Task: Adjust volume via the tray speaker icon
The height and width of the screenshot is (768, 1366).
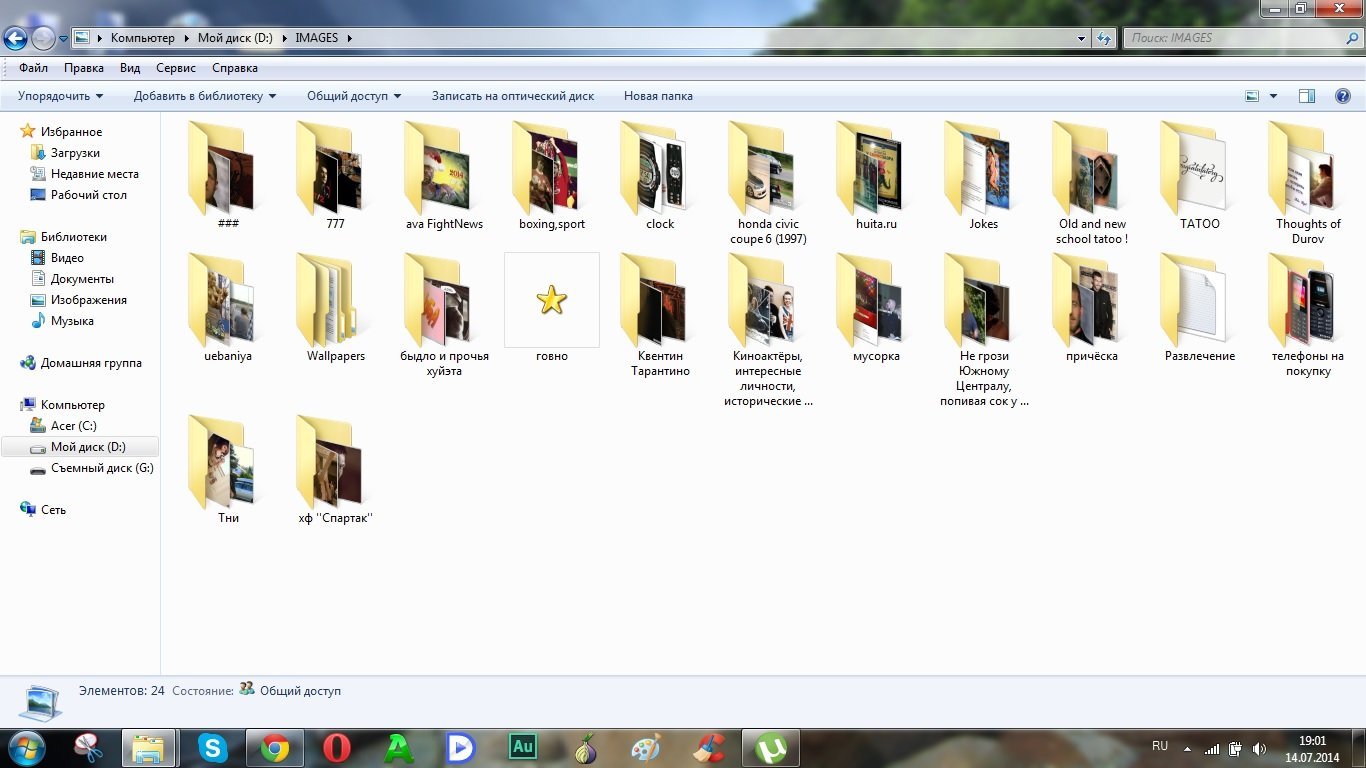Action: 1259,748
